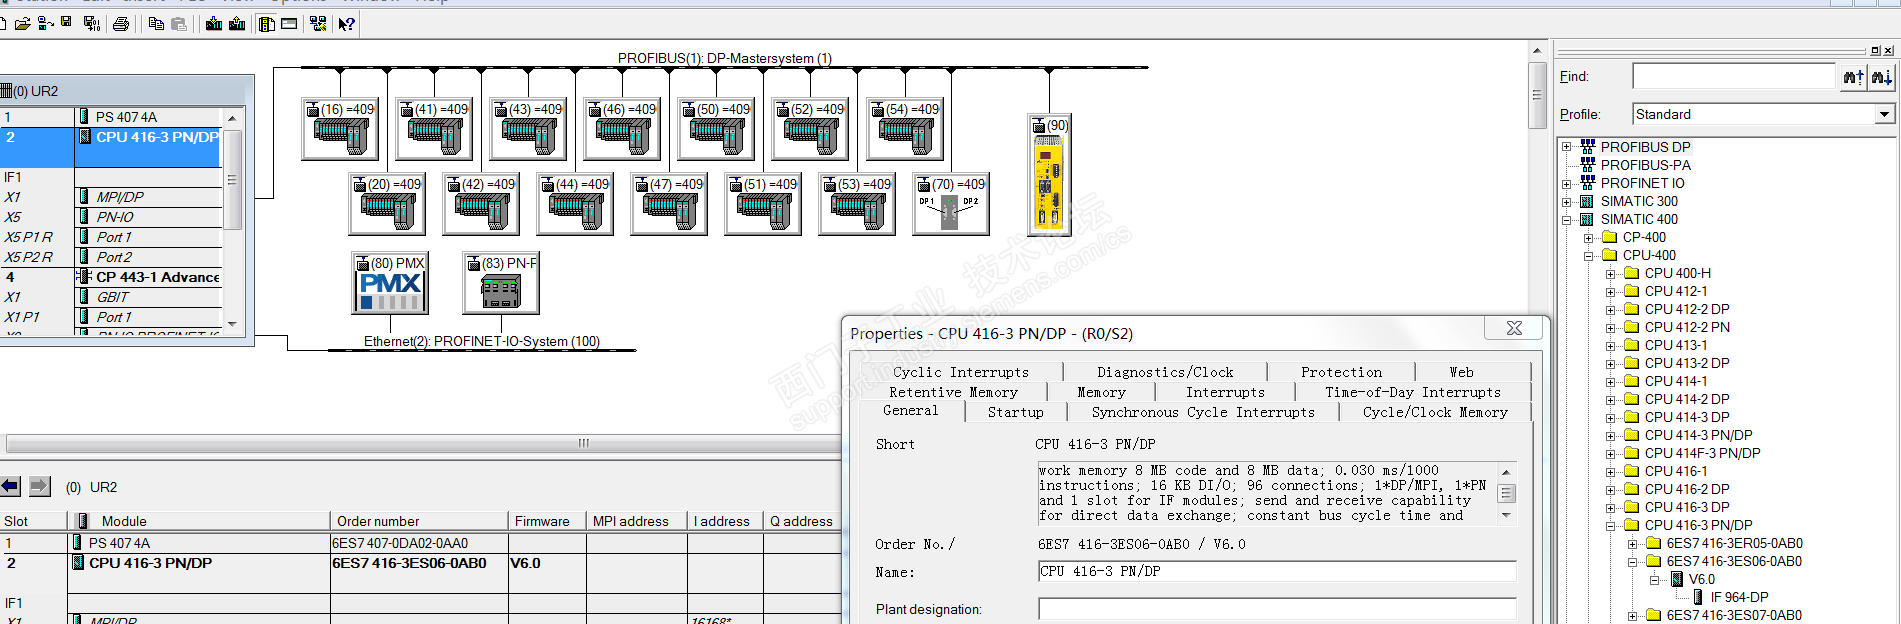Open the Retentive Memory tab
The width and height of the screenshot is (1901, 624).
953,392
